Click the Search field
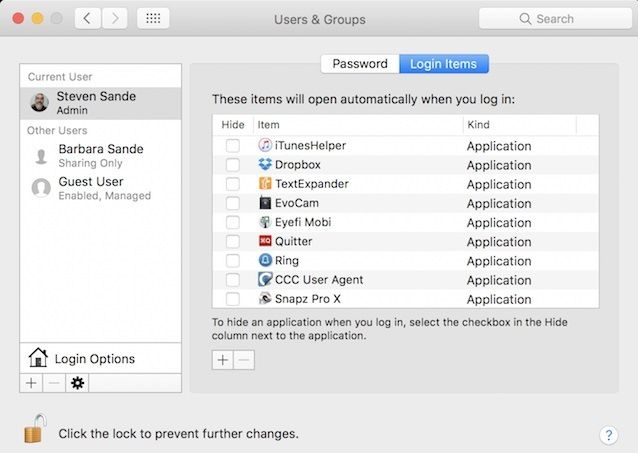The image size is (638, 453). [553, 19]
